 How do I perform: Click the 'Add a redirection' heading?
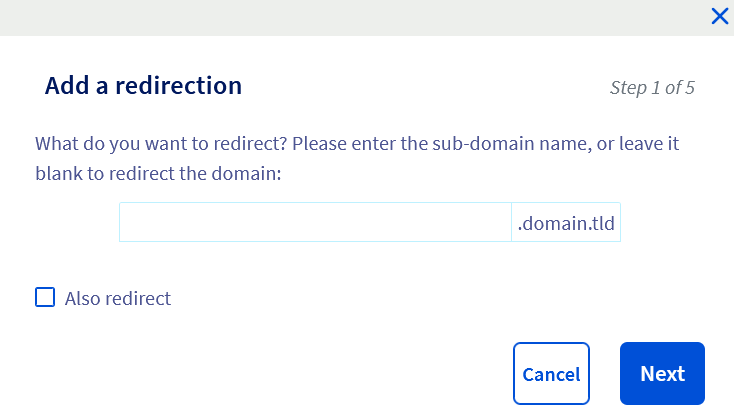[x=143, y=86]
